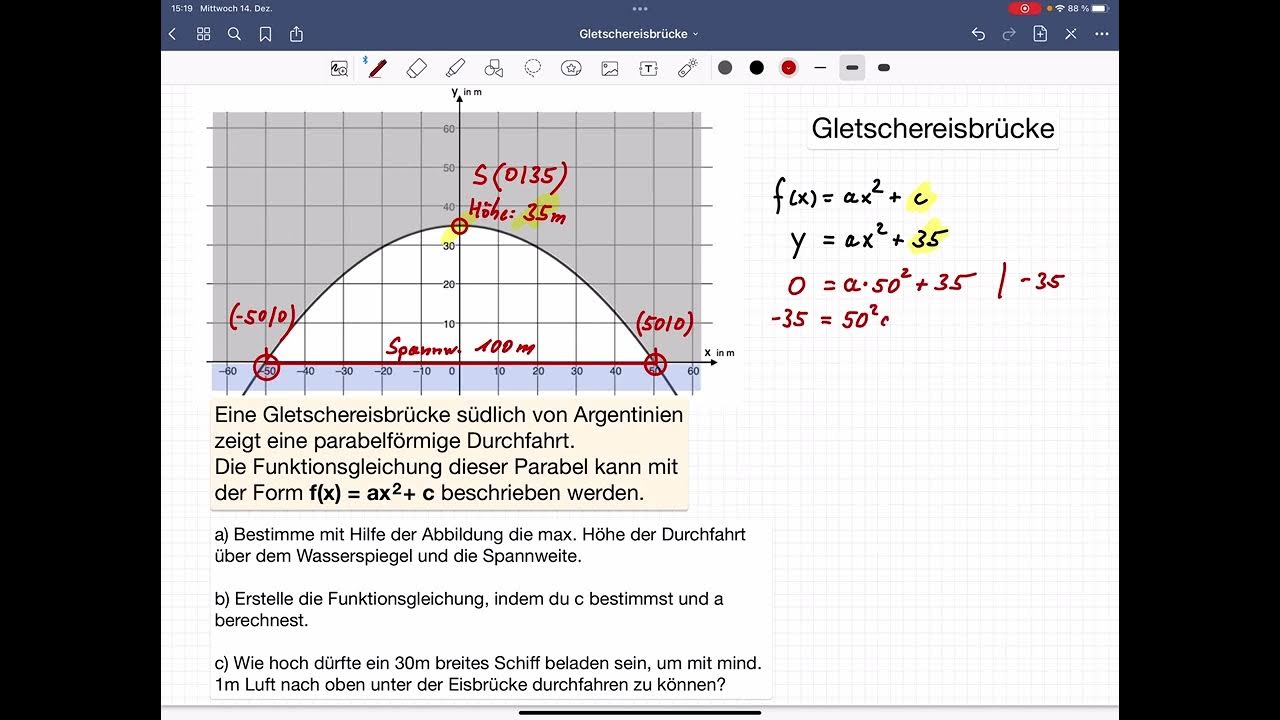
Task: Redo the last undone stroke
Action: tap(1009, 34)
